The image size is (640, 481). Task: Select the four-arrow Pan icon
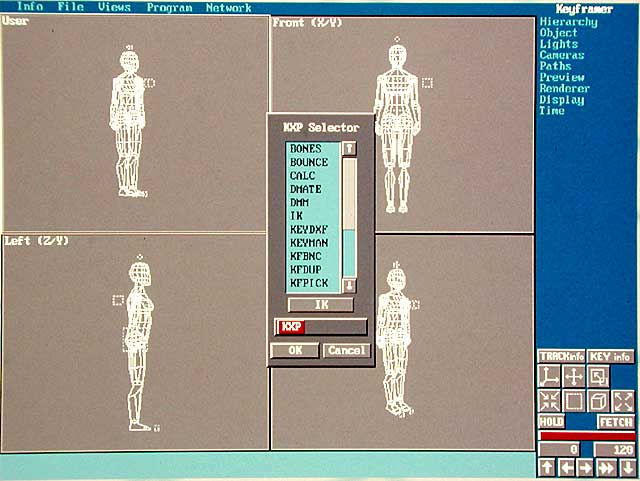pos(574,376)
